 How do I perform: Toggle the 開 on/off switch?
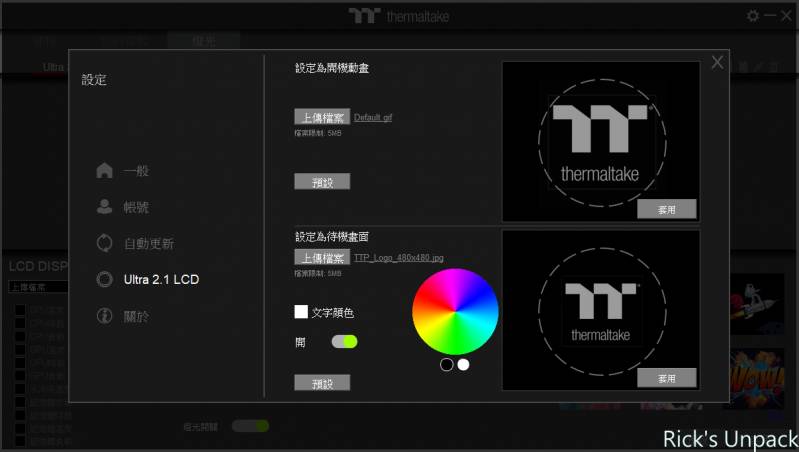click(344, 341)
